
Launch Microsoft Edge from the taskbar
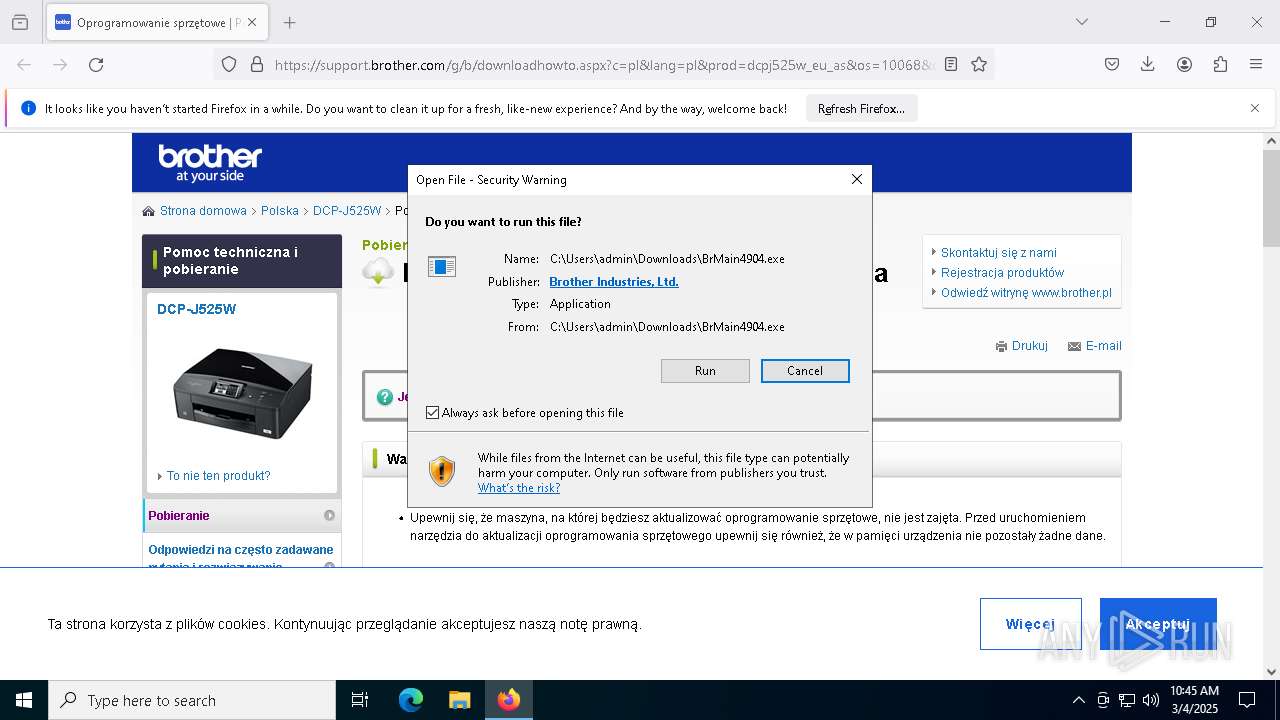[x=411, y=700]
